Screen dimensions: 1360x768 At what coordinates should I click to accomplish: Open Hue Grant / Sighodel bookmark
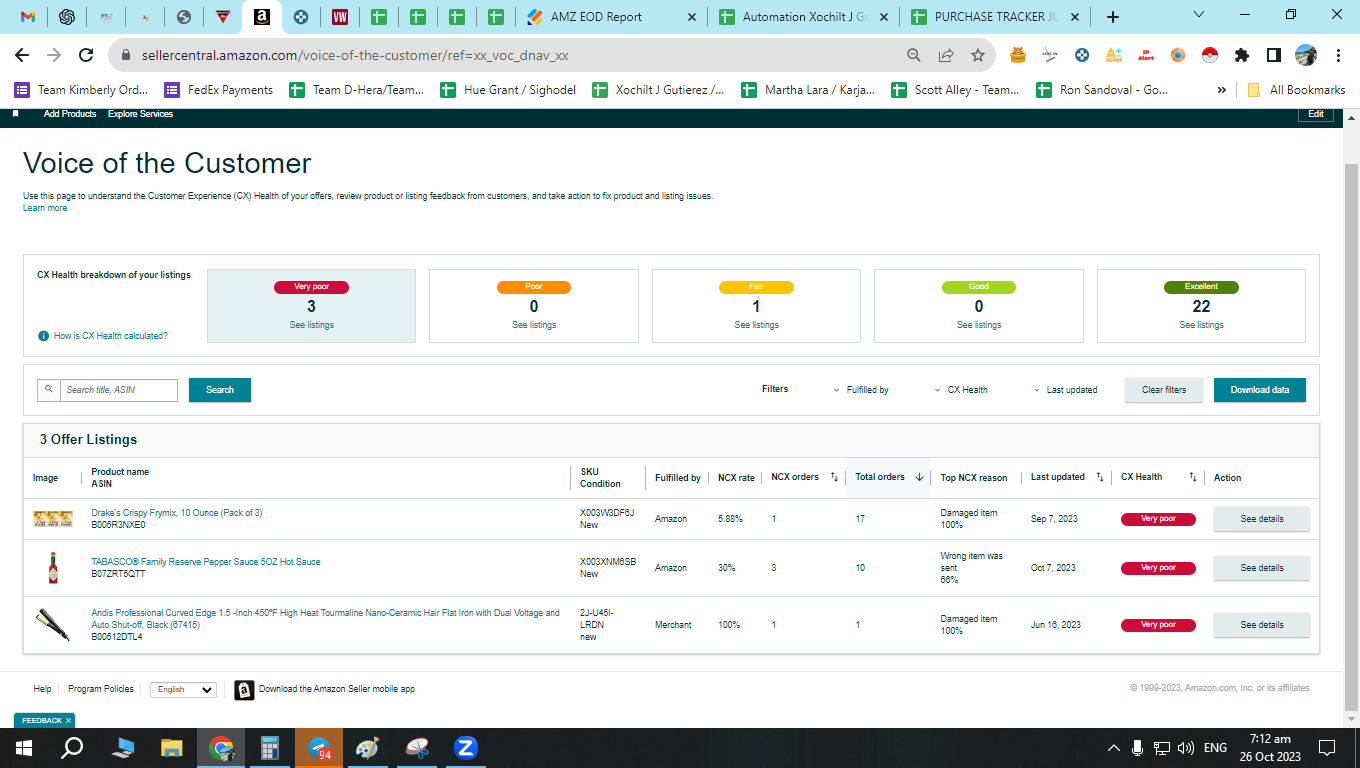(x=508, y=90)
